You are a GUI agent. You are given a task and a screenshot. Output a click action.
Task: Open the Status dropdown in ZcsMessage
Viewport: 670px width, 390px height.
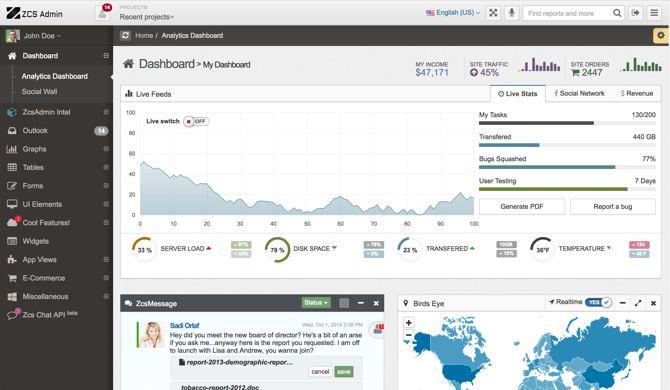[x=316, y=302]
